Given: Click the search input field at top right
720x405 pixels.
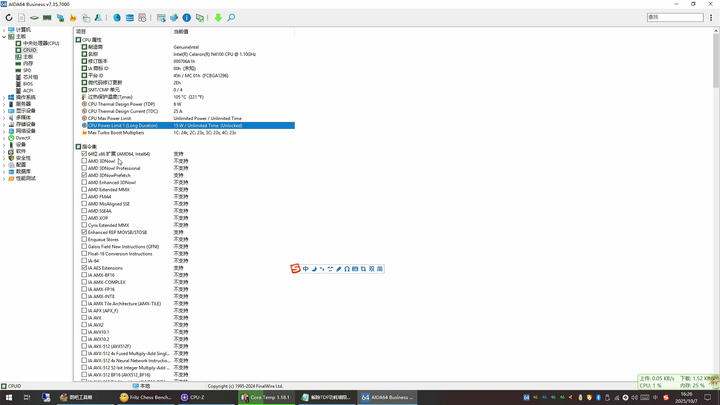Looking at the screenshot, I should pyautogui.click(x=675, y=17).
